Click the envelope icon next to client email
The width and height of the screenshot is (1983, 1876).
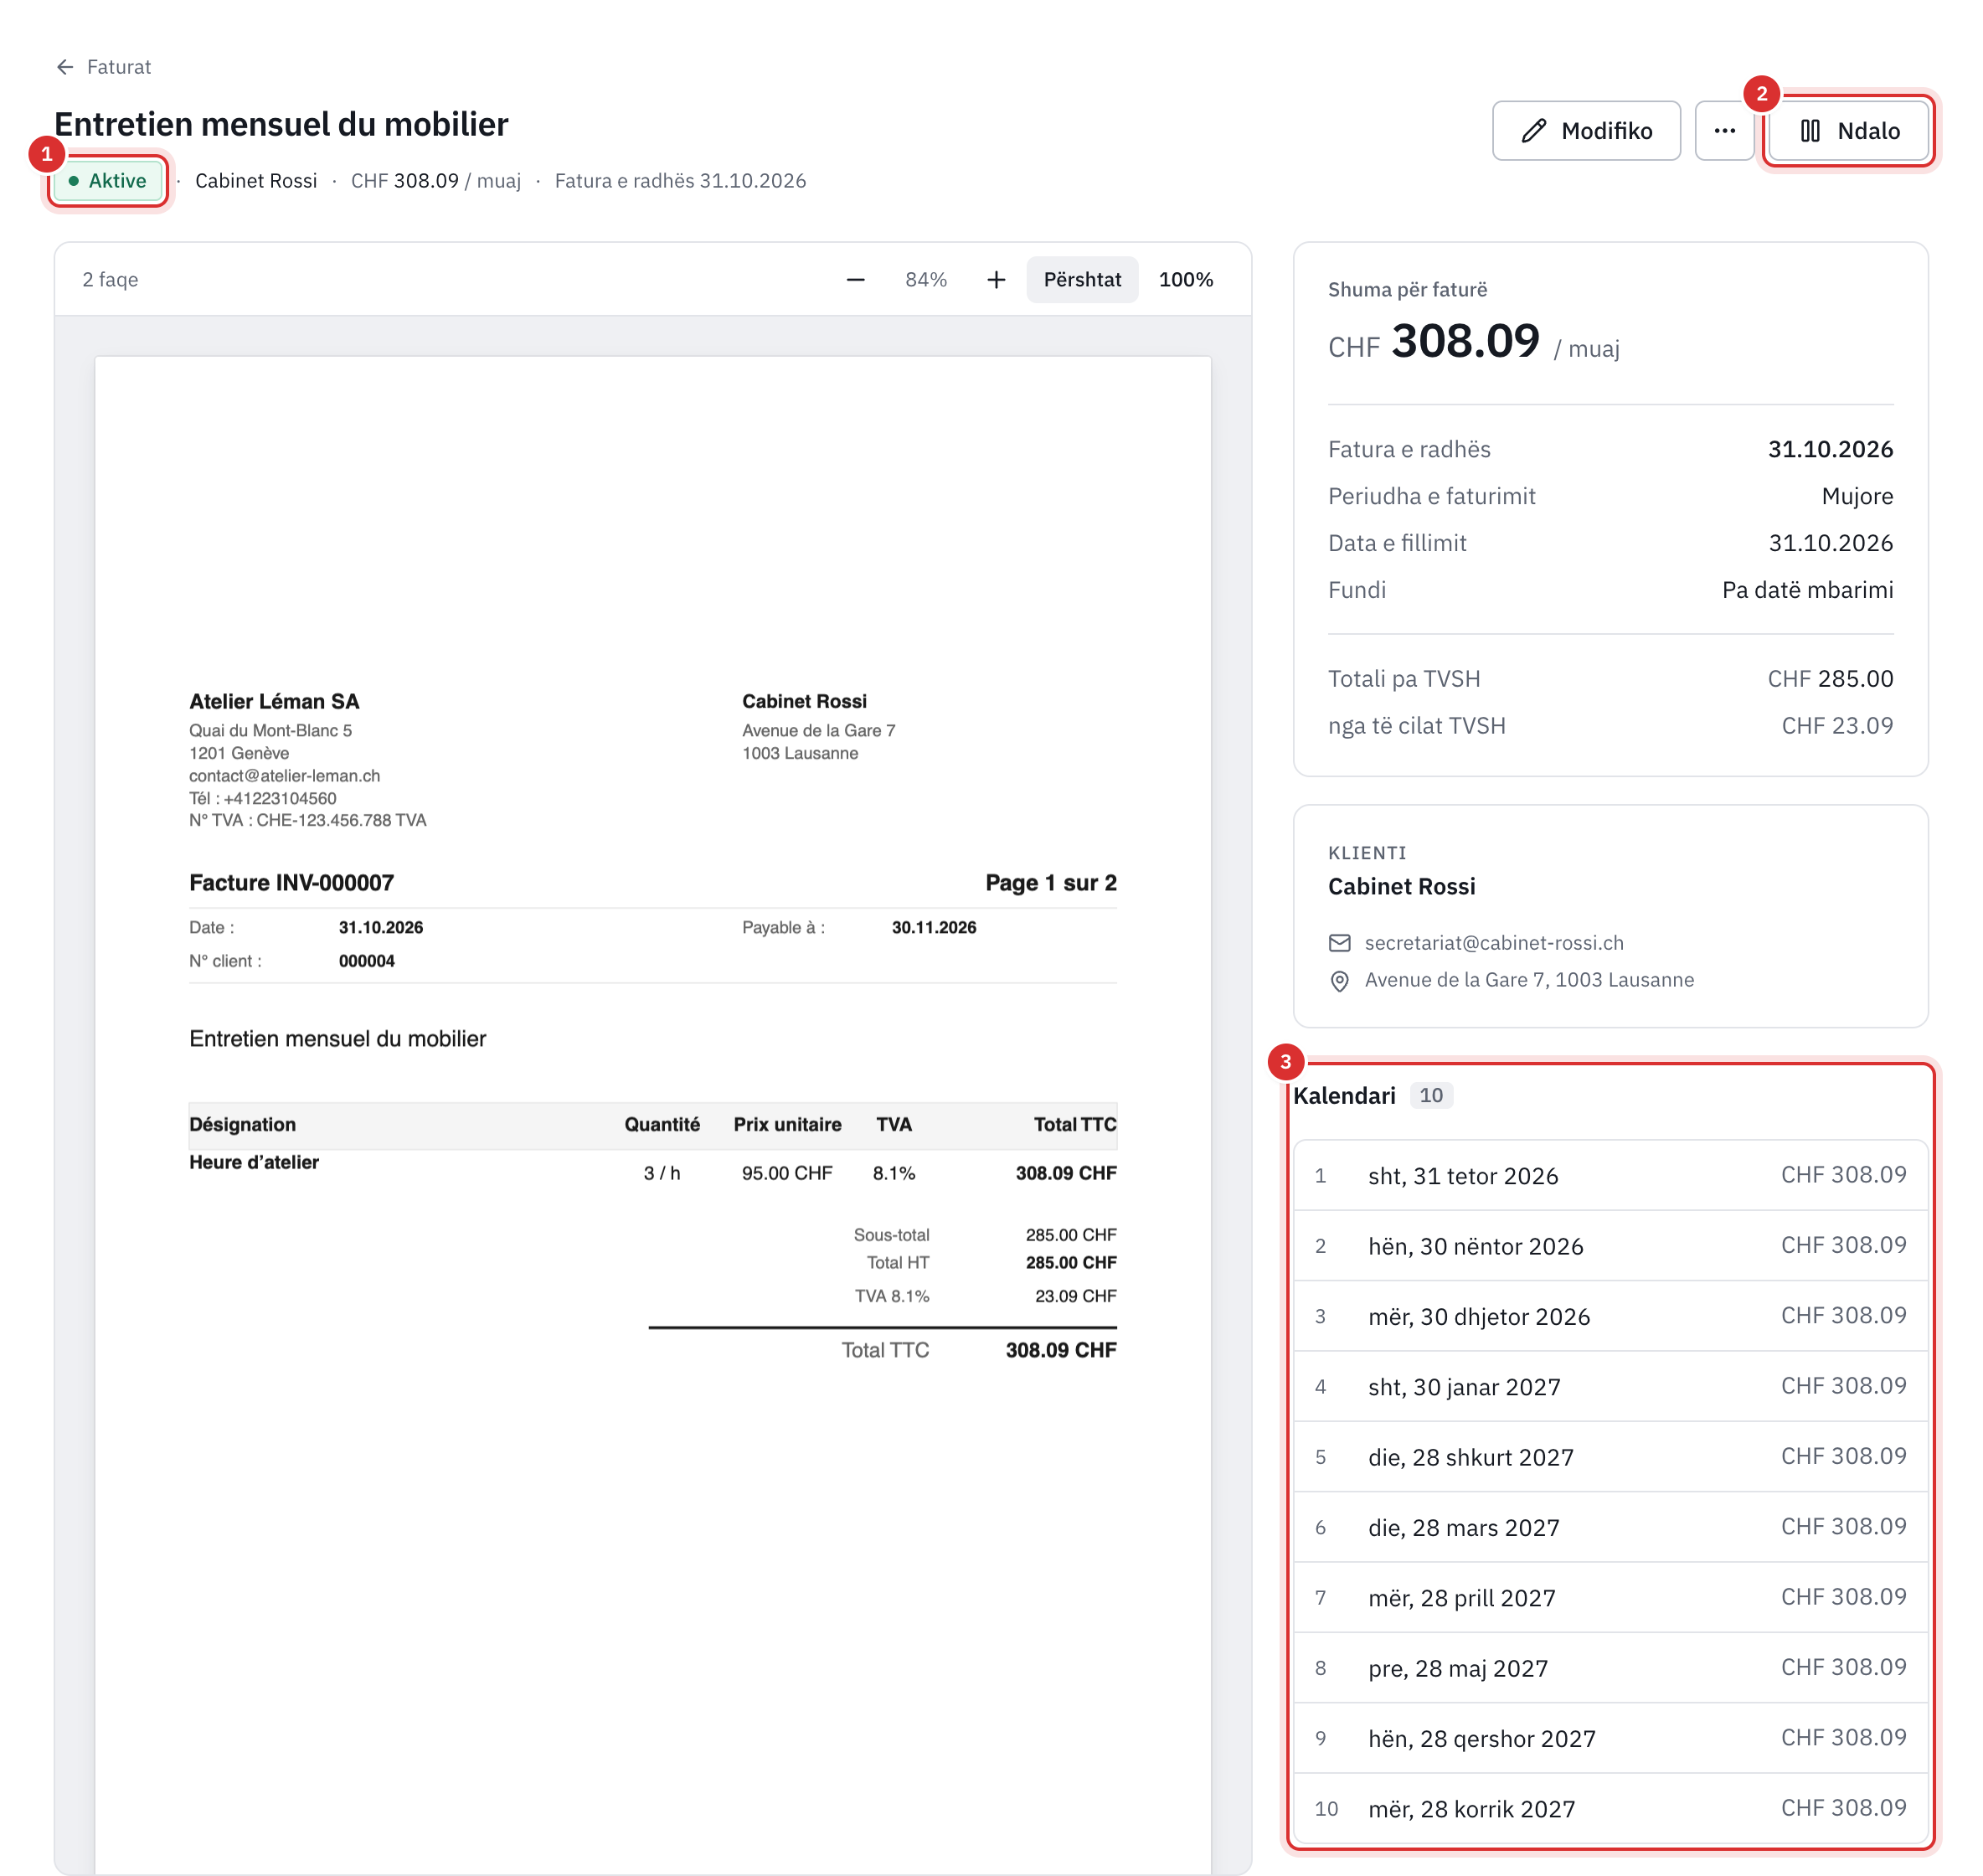pyautogui.click(x=1339, y=943)
